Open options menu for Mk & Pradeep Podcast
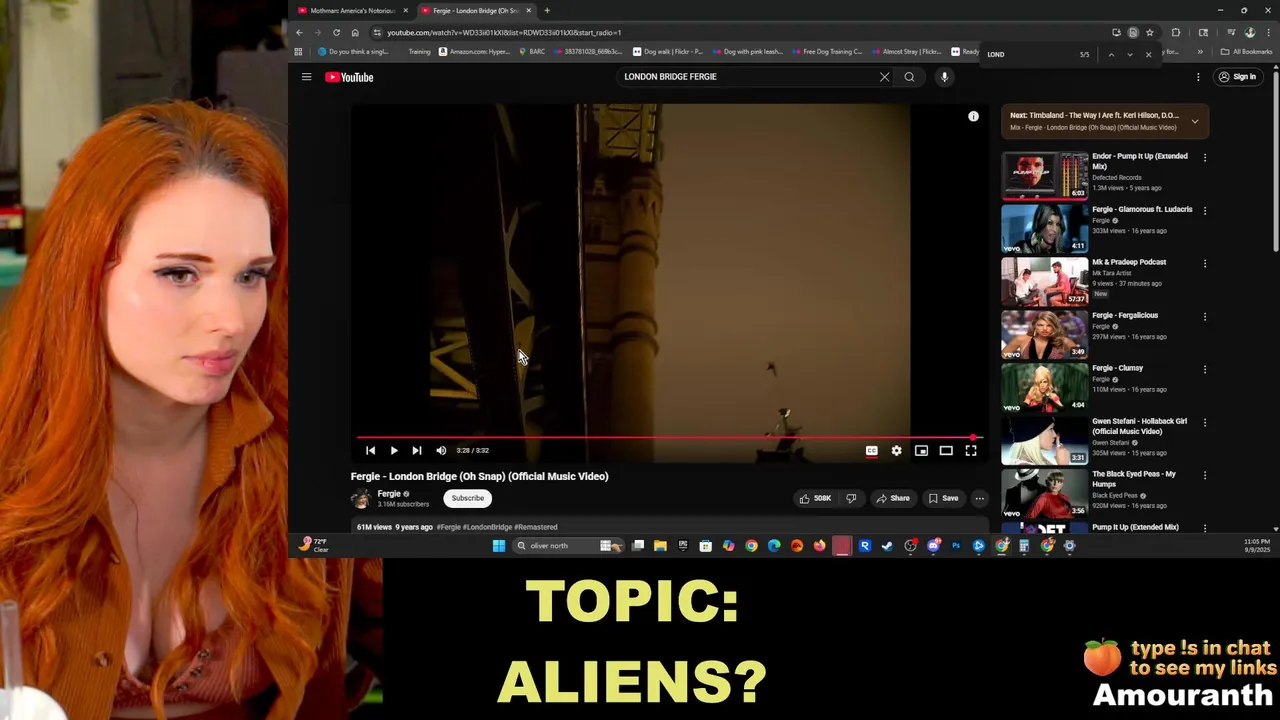This screenshot has width=1280, height=720. (1204, 264)
